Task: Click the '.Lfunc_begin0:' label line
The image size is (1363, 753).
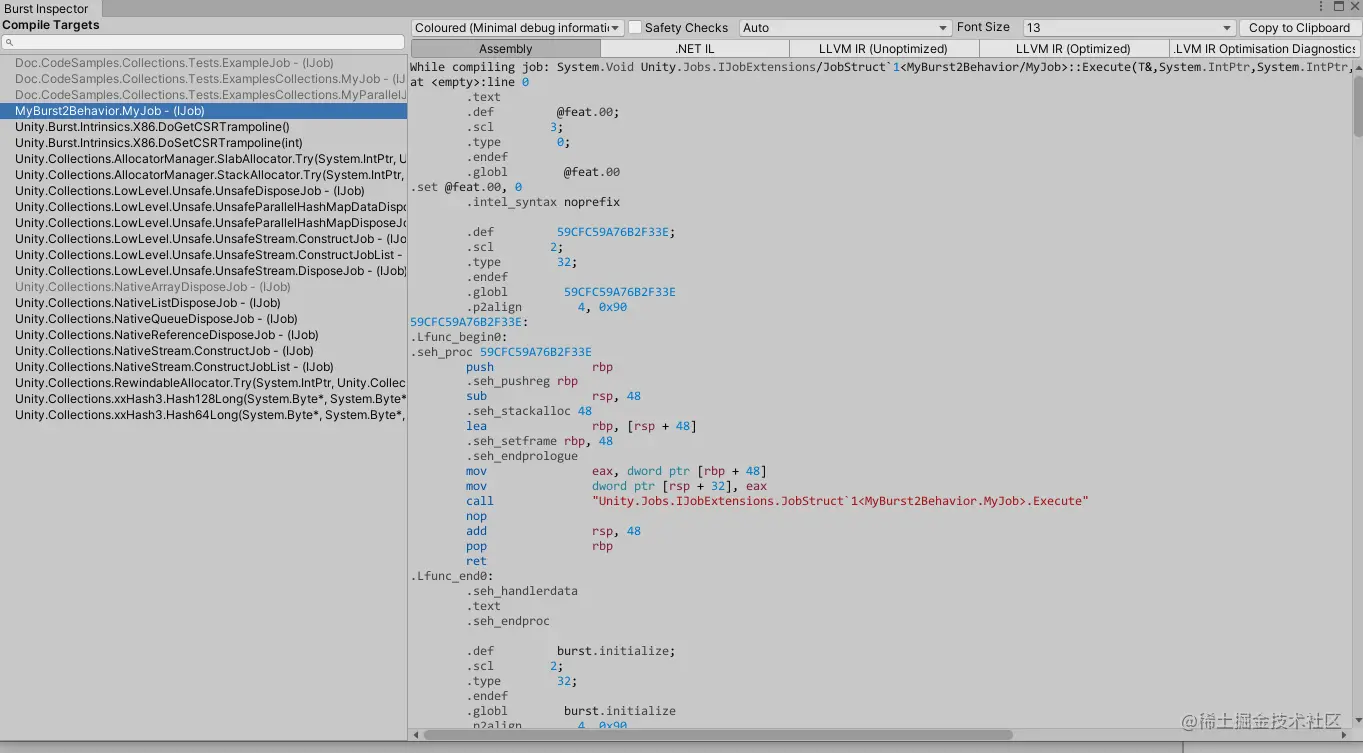Action: pos(459,337)
